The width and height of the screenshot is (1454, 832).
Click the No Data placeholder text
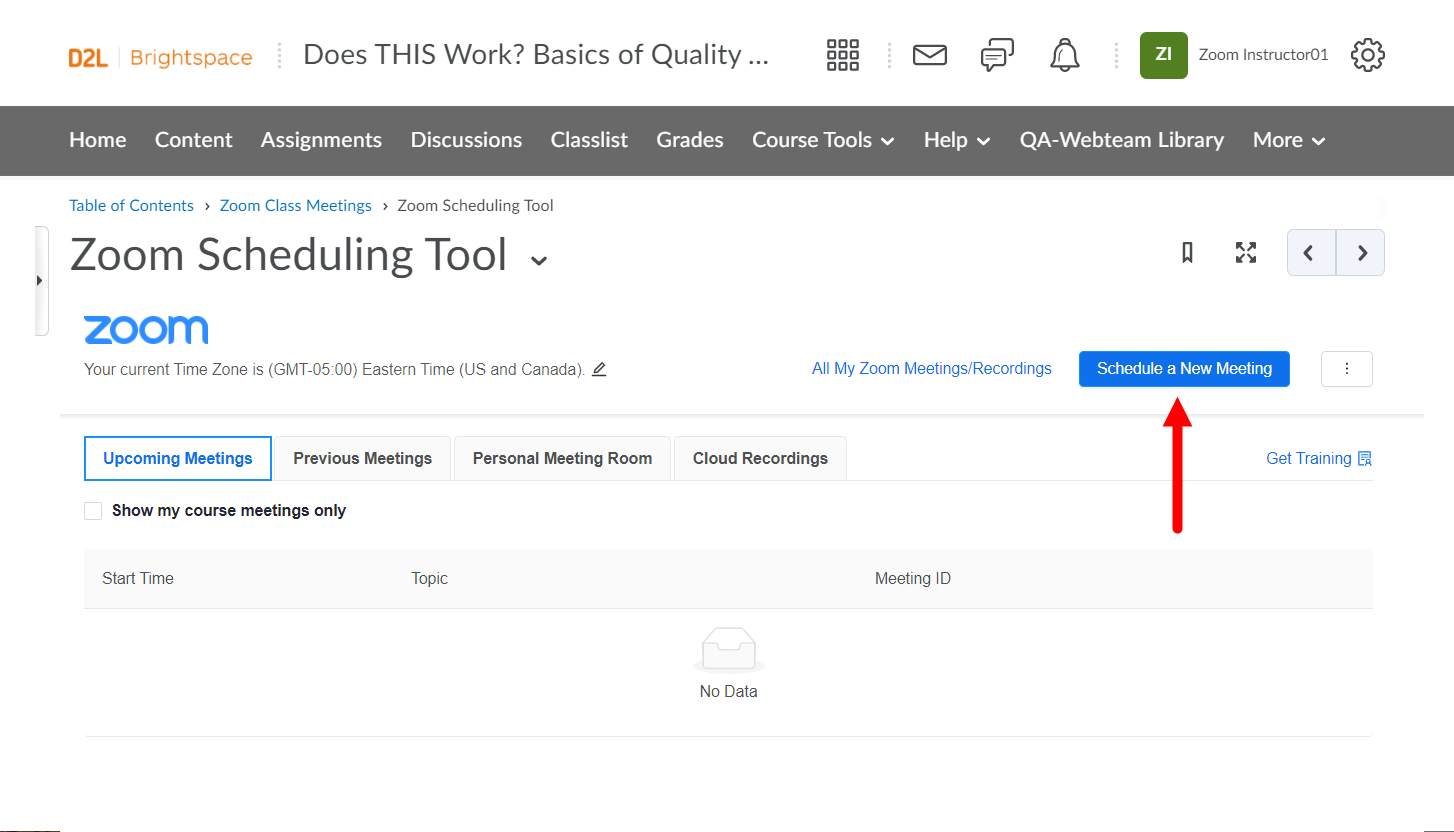[x=729, y=692]
